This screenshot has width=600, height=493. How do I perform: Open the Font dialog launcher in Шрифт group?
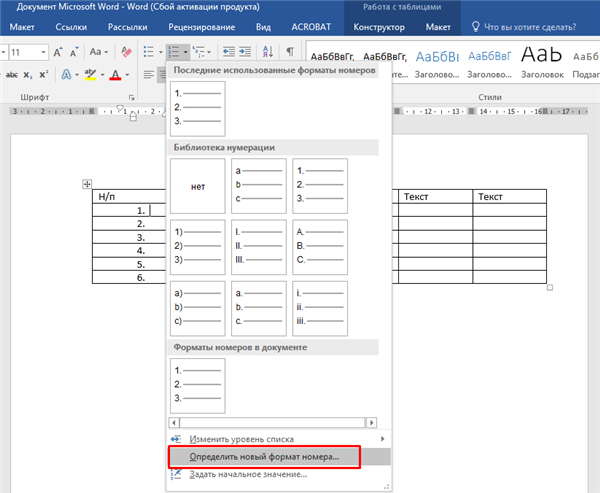point(132,98)
